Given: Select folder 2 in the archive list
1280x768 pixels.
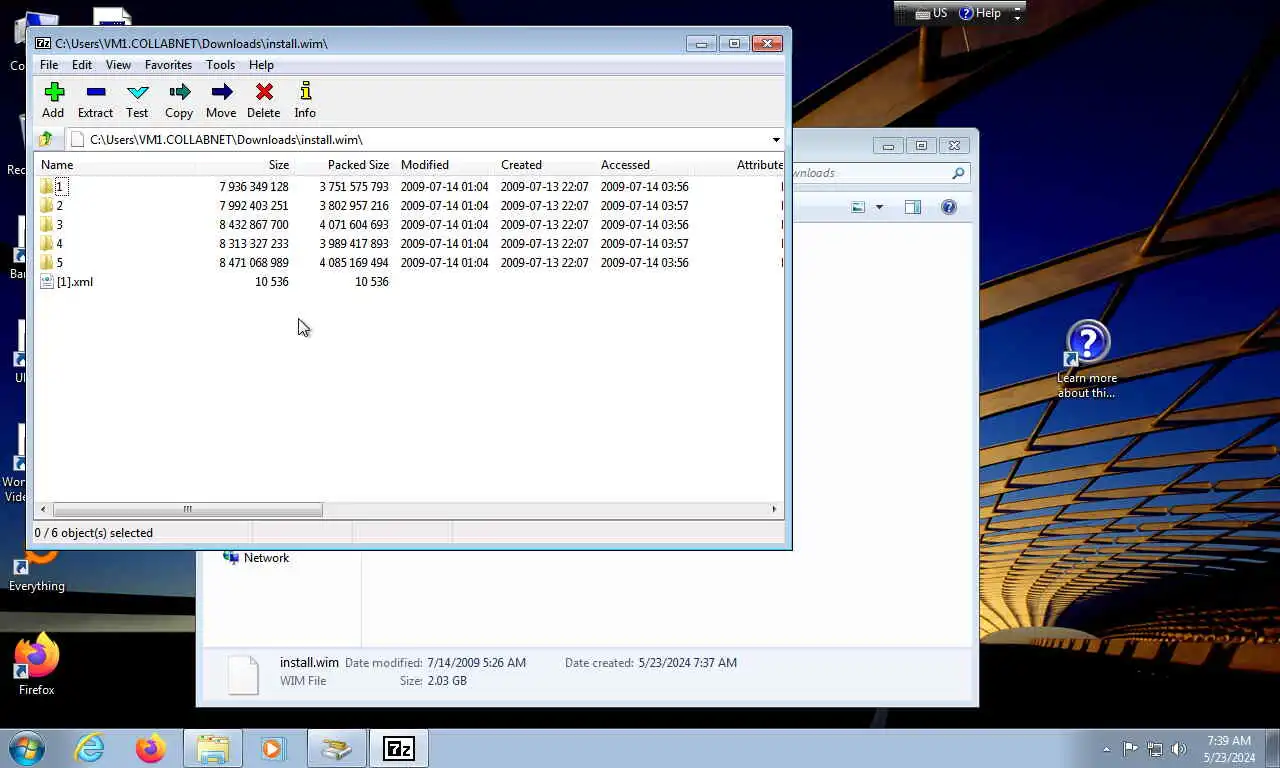Looking at the screenshot, I should point(59,205).
